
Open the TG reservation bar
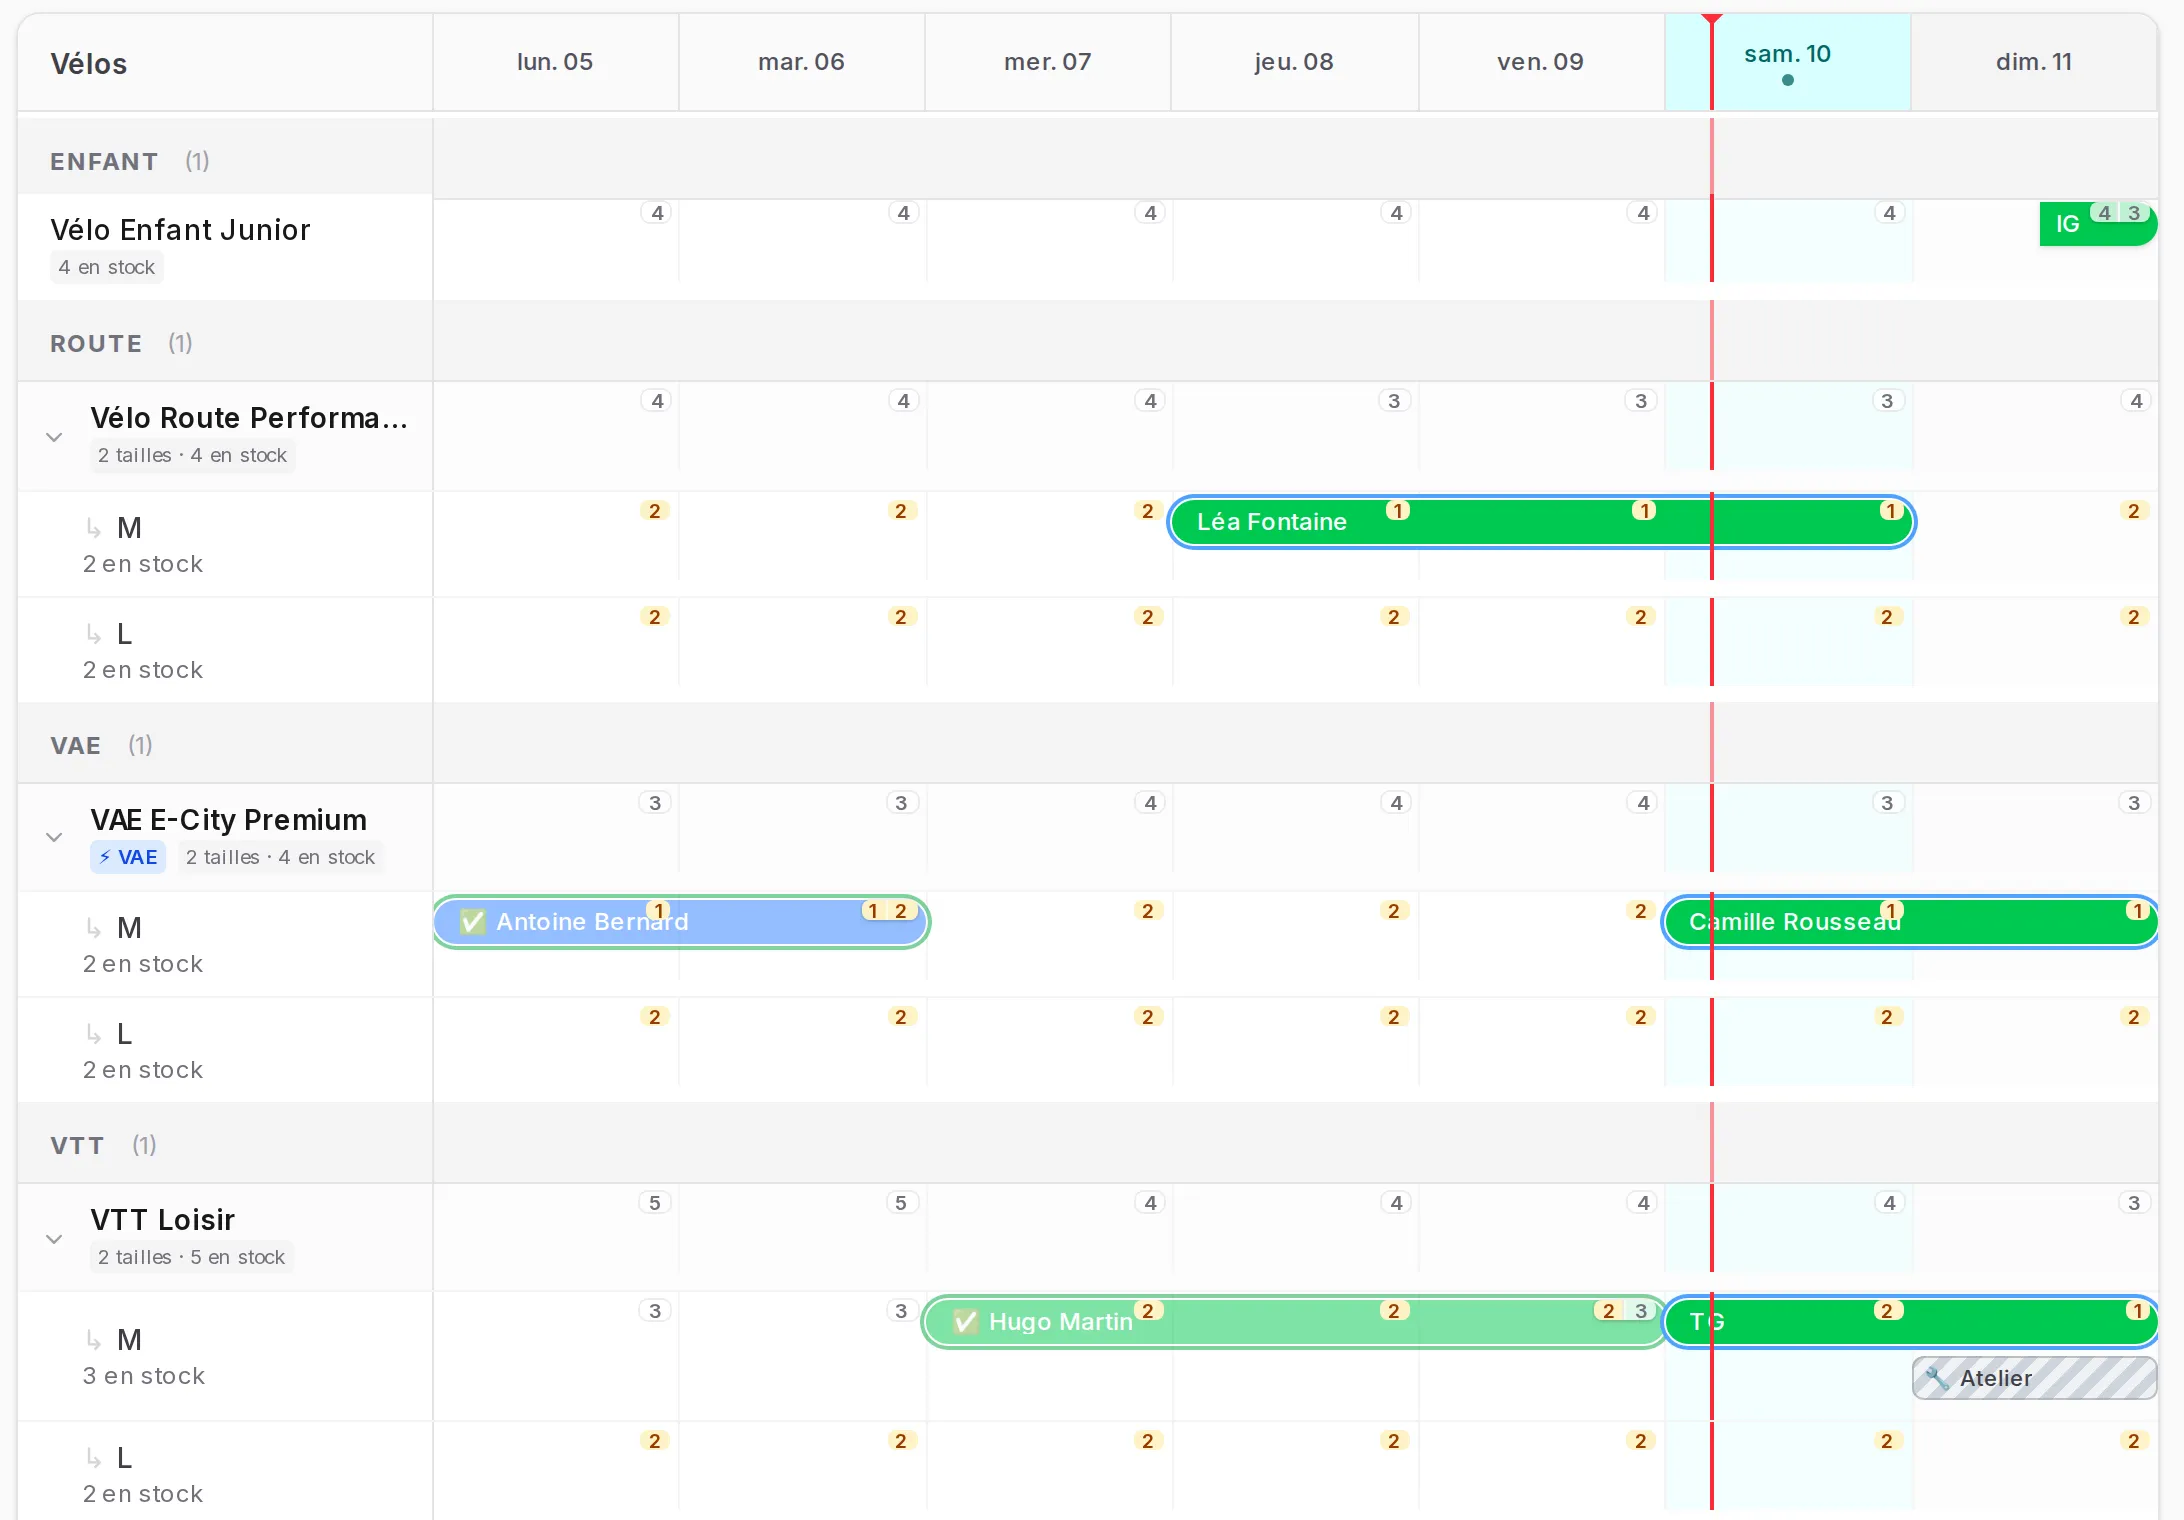[x=1909, y=1322]
